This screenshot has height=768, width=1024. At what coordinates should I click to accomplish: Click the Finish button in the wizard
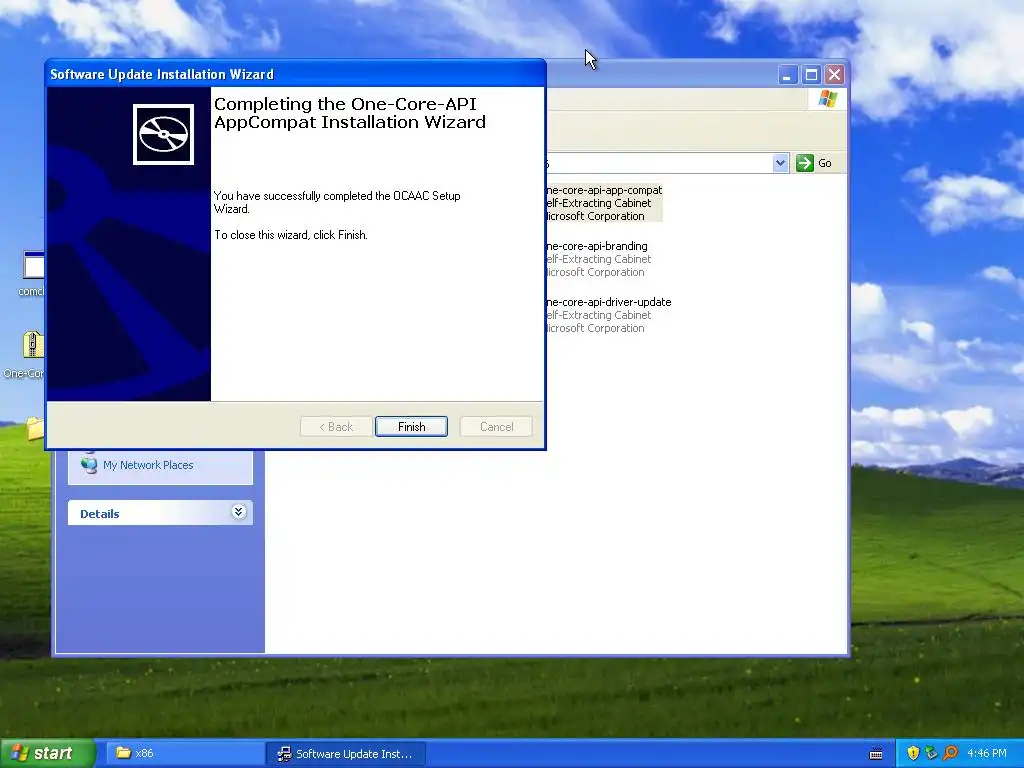[411, 426]
